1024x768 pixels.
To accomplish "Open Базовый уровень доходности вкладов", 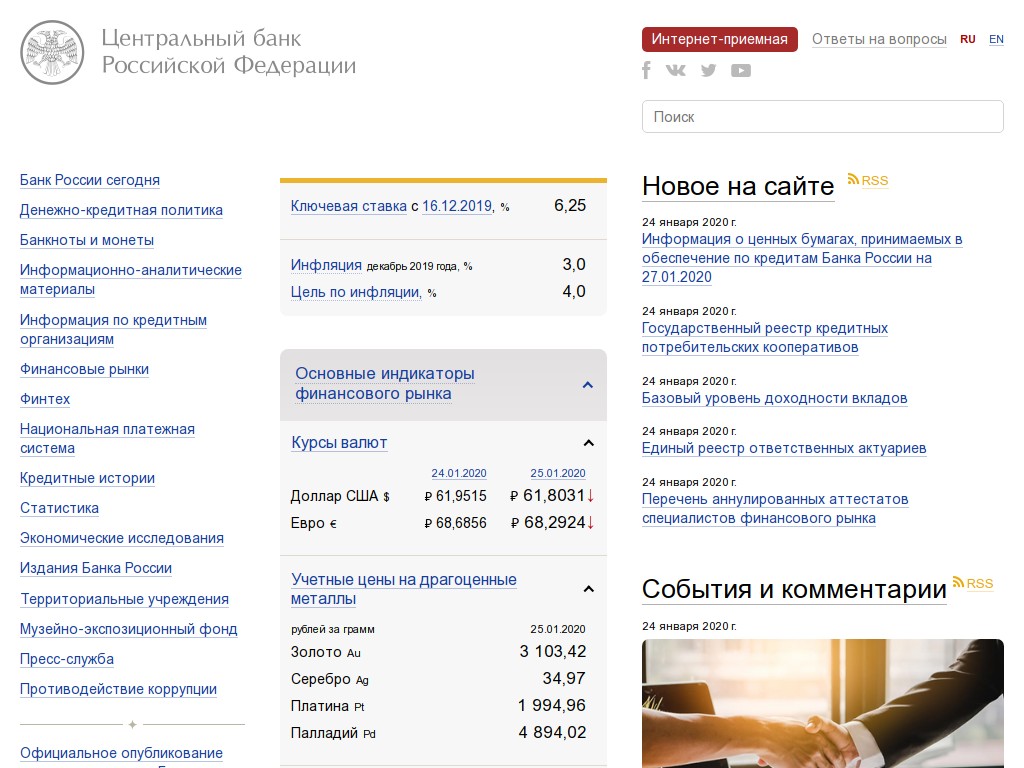I will [775, 398].
